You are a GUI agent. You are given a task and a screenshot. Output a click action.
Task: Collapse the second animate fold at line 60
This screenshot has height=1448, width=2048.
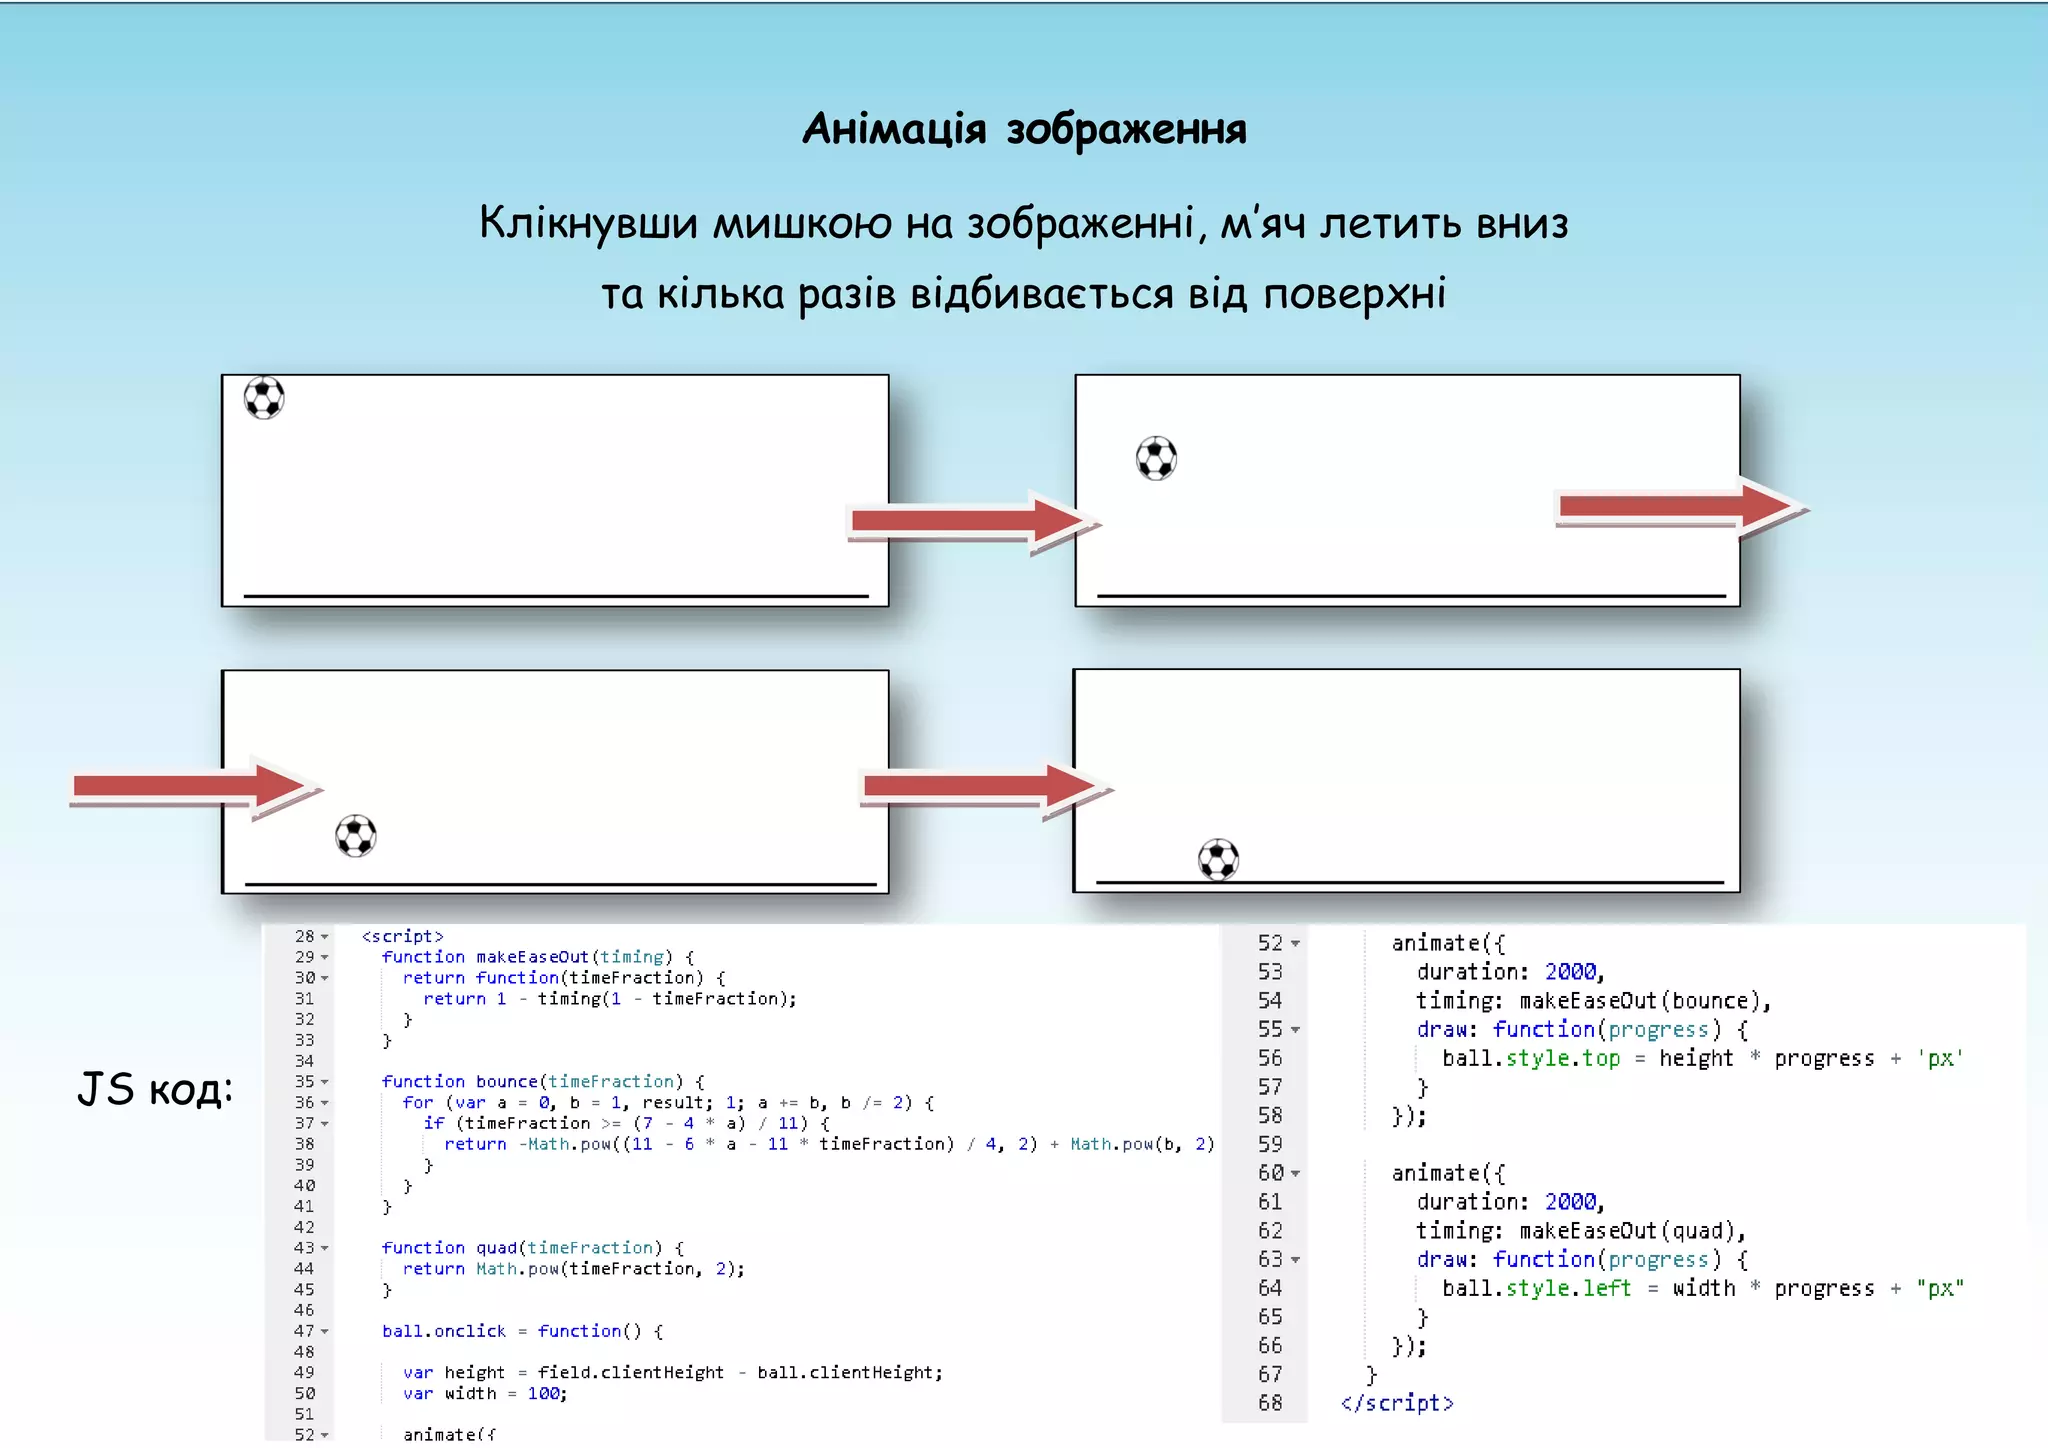click(1296, 1173)
